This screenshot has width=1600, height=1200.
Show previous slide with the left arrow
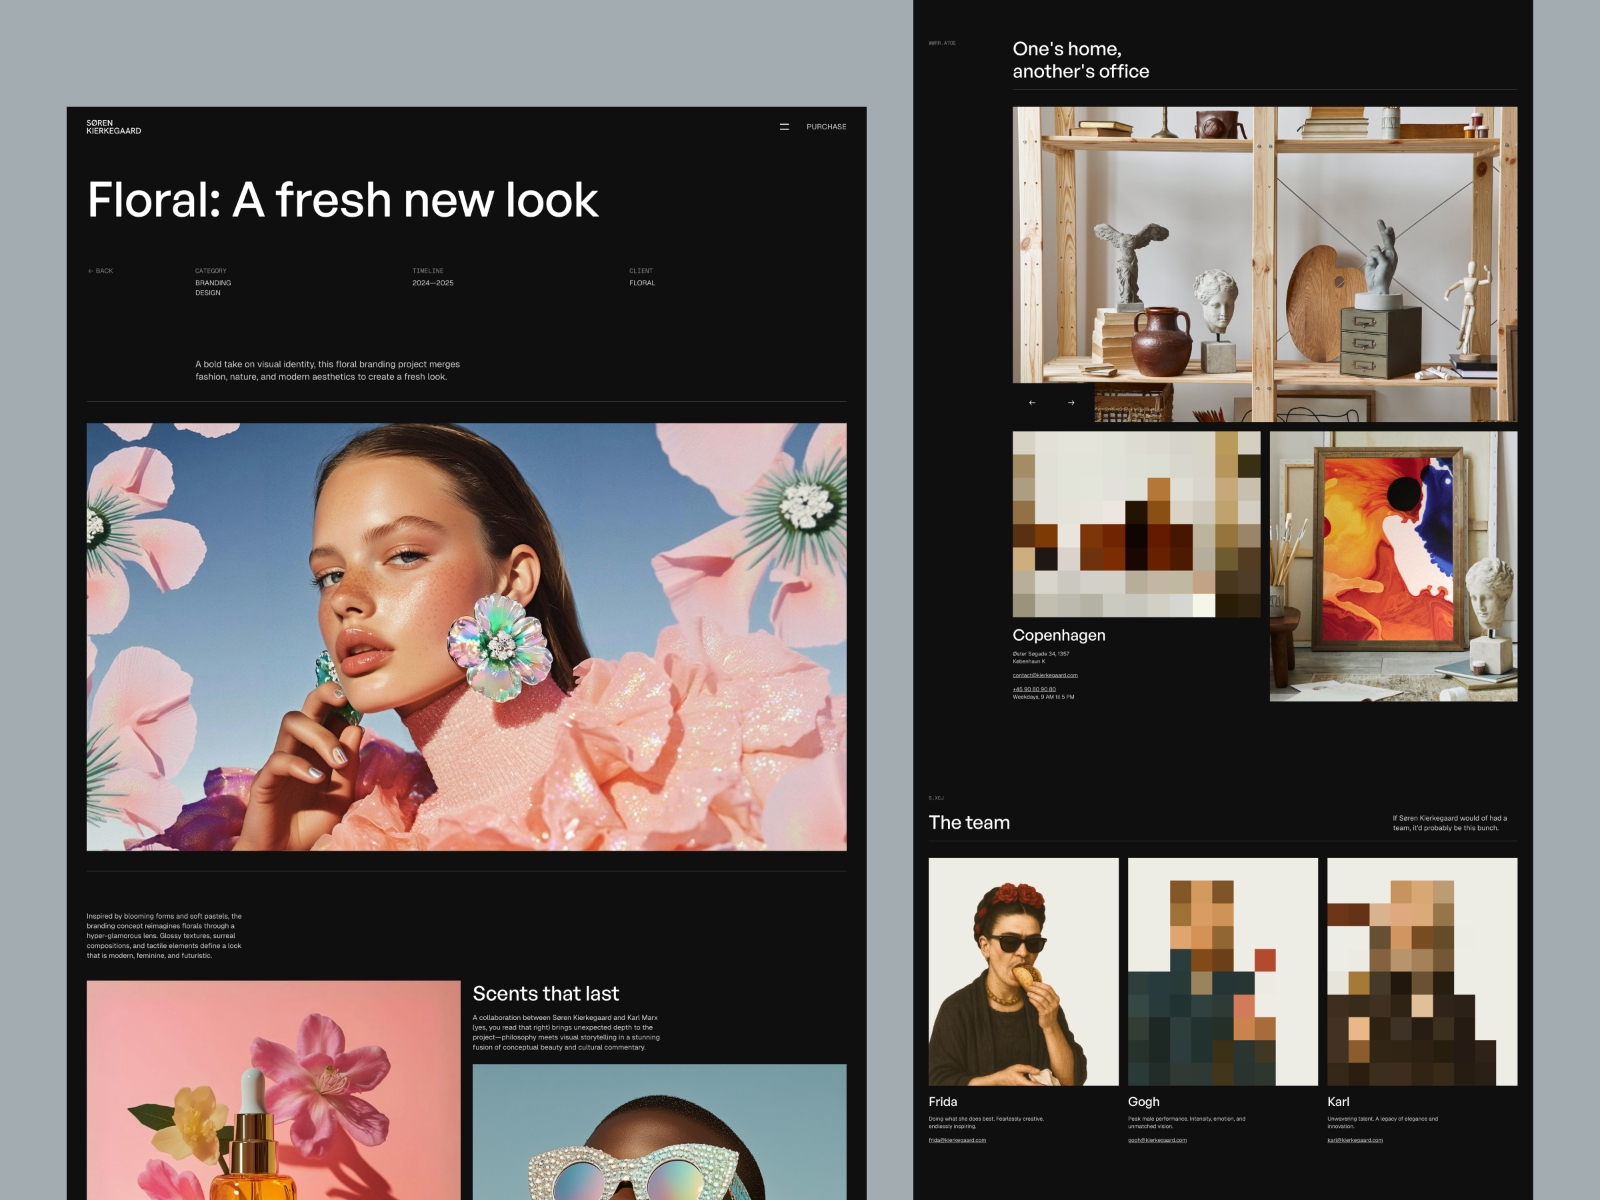click(x=1032, y=403)
